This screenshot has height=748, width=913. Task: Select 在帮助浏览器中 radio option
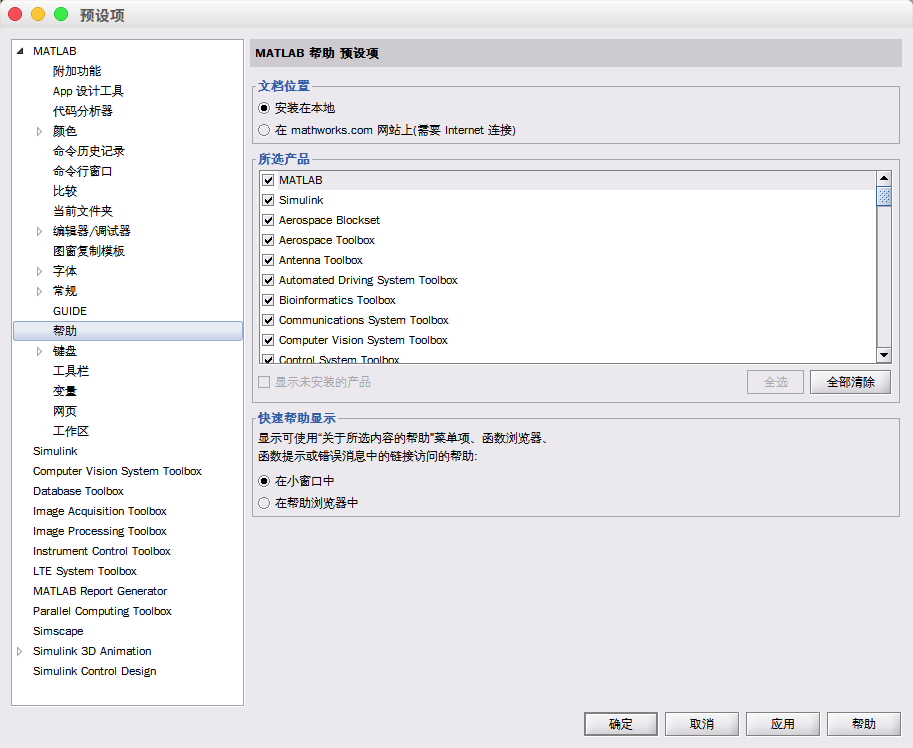(x=264, y=503)
